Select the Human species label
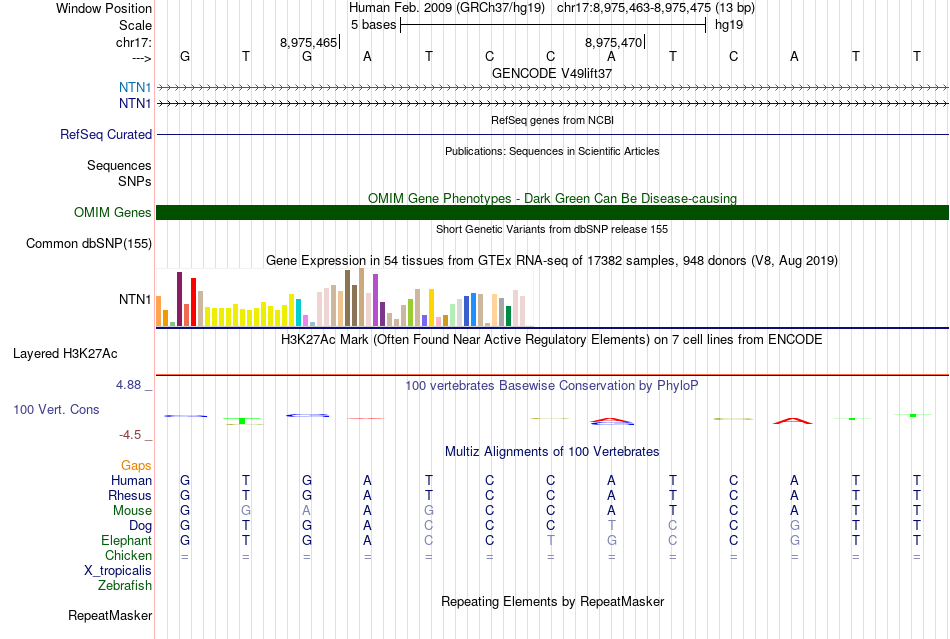The height and width of the screenshot is (639, 950). click(x=131, y=480)
